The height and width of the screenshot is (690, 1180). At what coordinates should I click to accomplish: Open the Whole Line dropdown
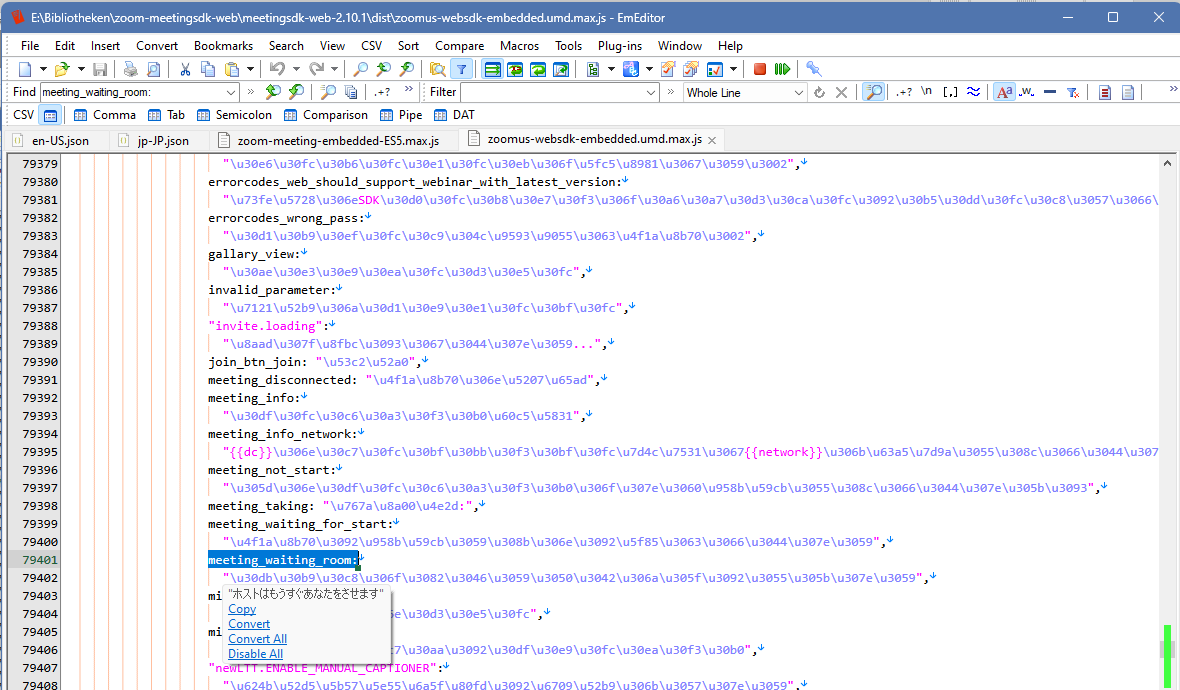point(799,92)
